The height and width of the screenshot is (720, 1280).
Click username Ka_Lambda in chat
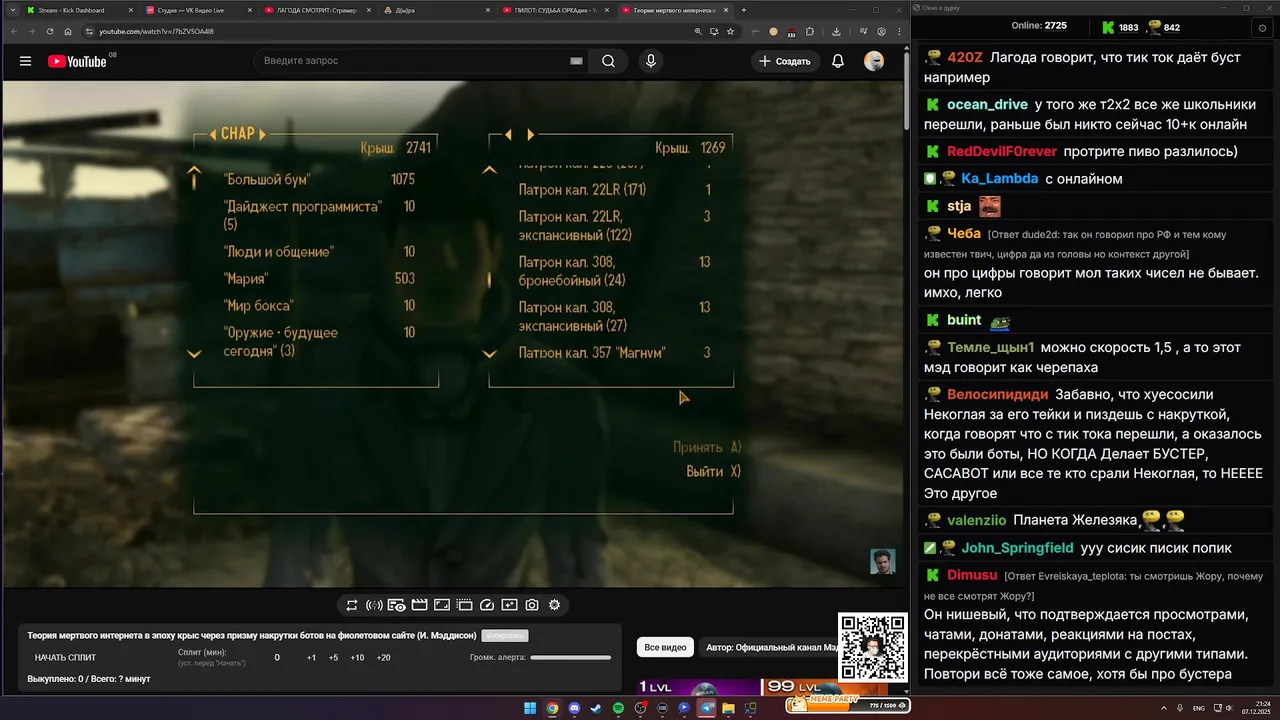998,179
